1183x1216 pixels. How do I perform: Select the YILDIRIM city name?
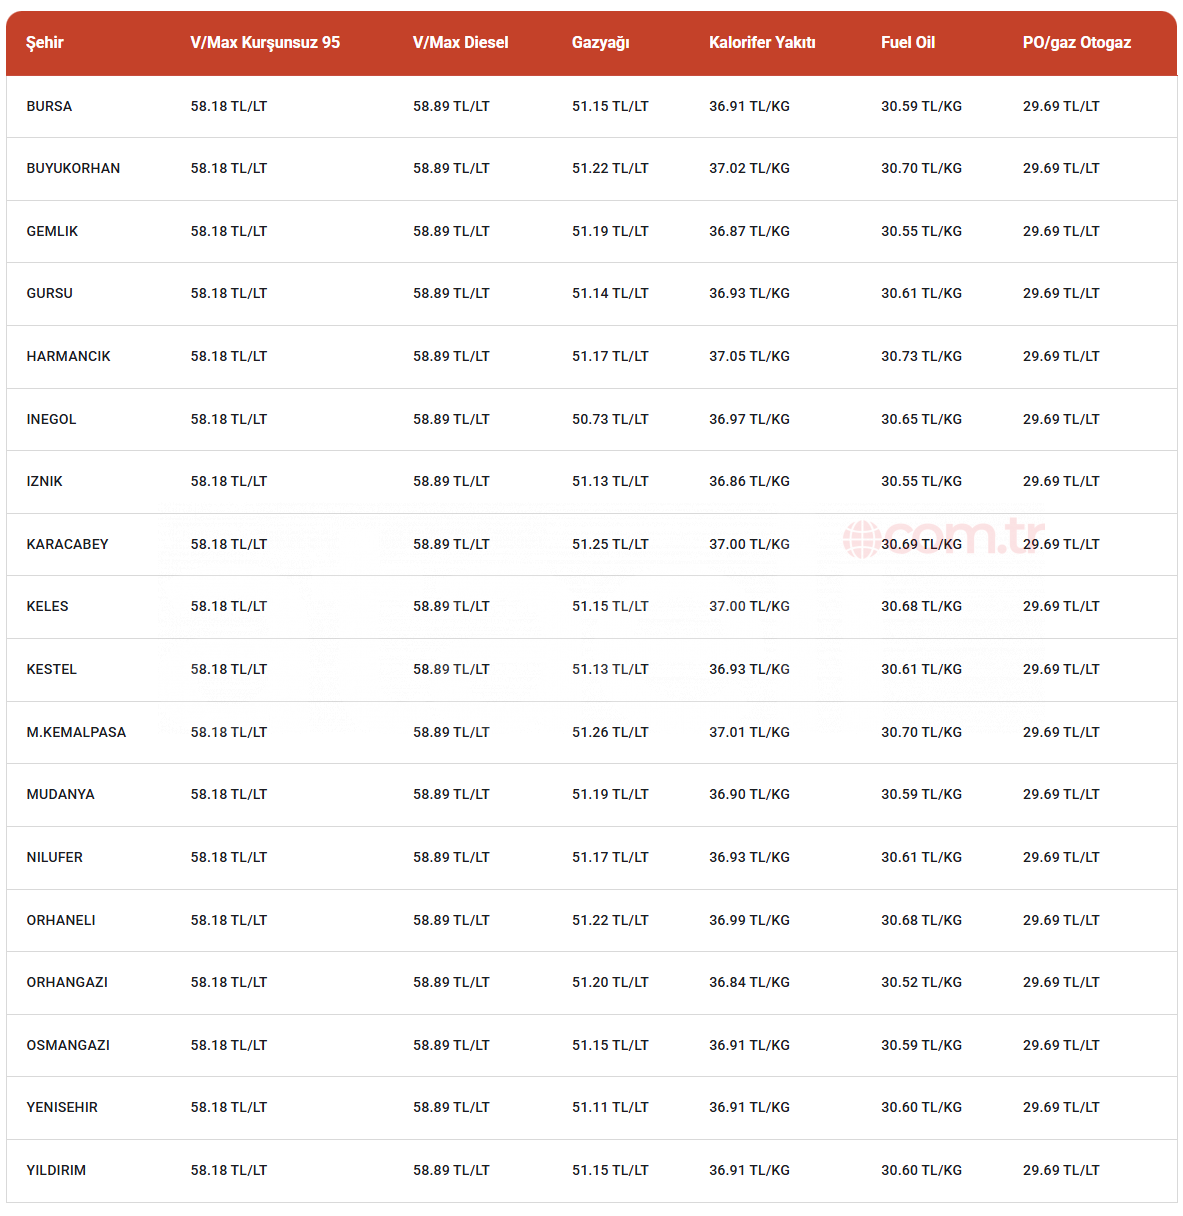[x=56, y=1170]
